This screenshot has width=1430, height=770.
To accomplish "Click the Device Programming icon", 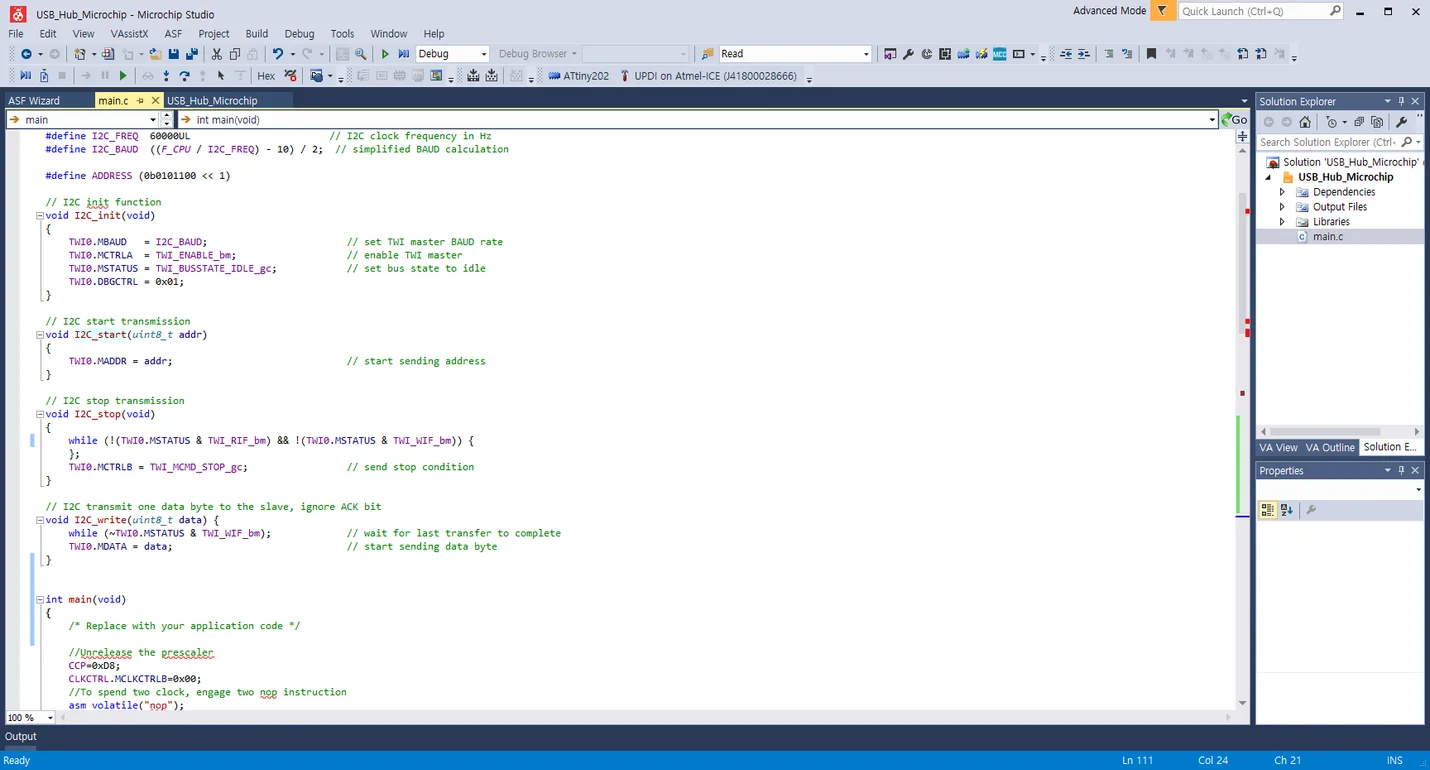I will [981, 54].
